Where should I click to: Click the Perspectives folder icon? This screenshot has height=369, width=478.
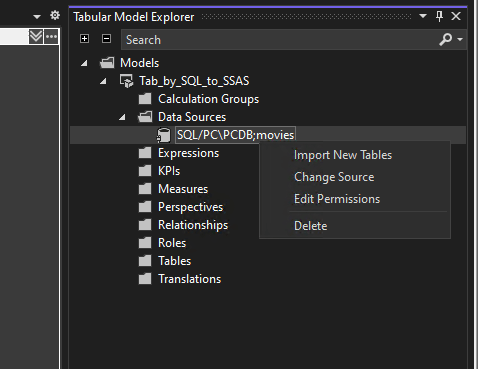point(145,207)
